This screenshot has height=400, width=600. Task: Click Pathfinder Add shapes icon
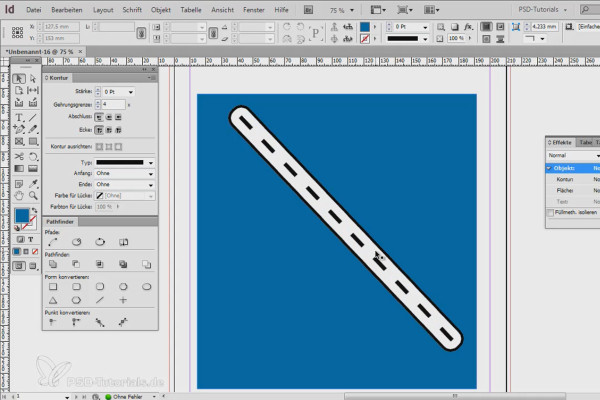click(x=53, y=264)
